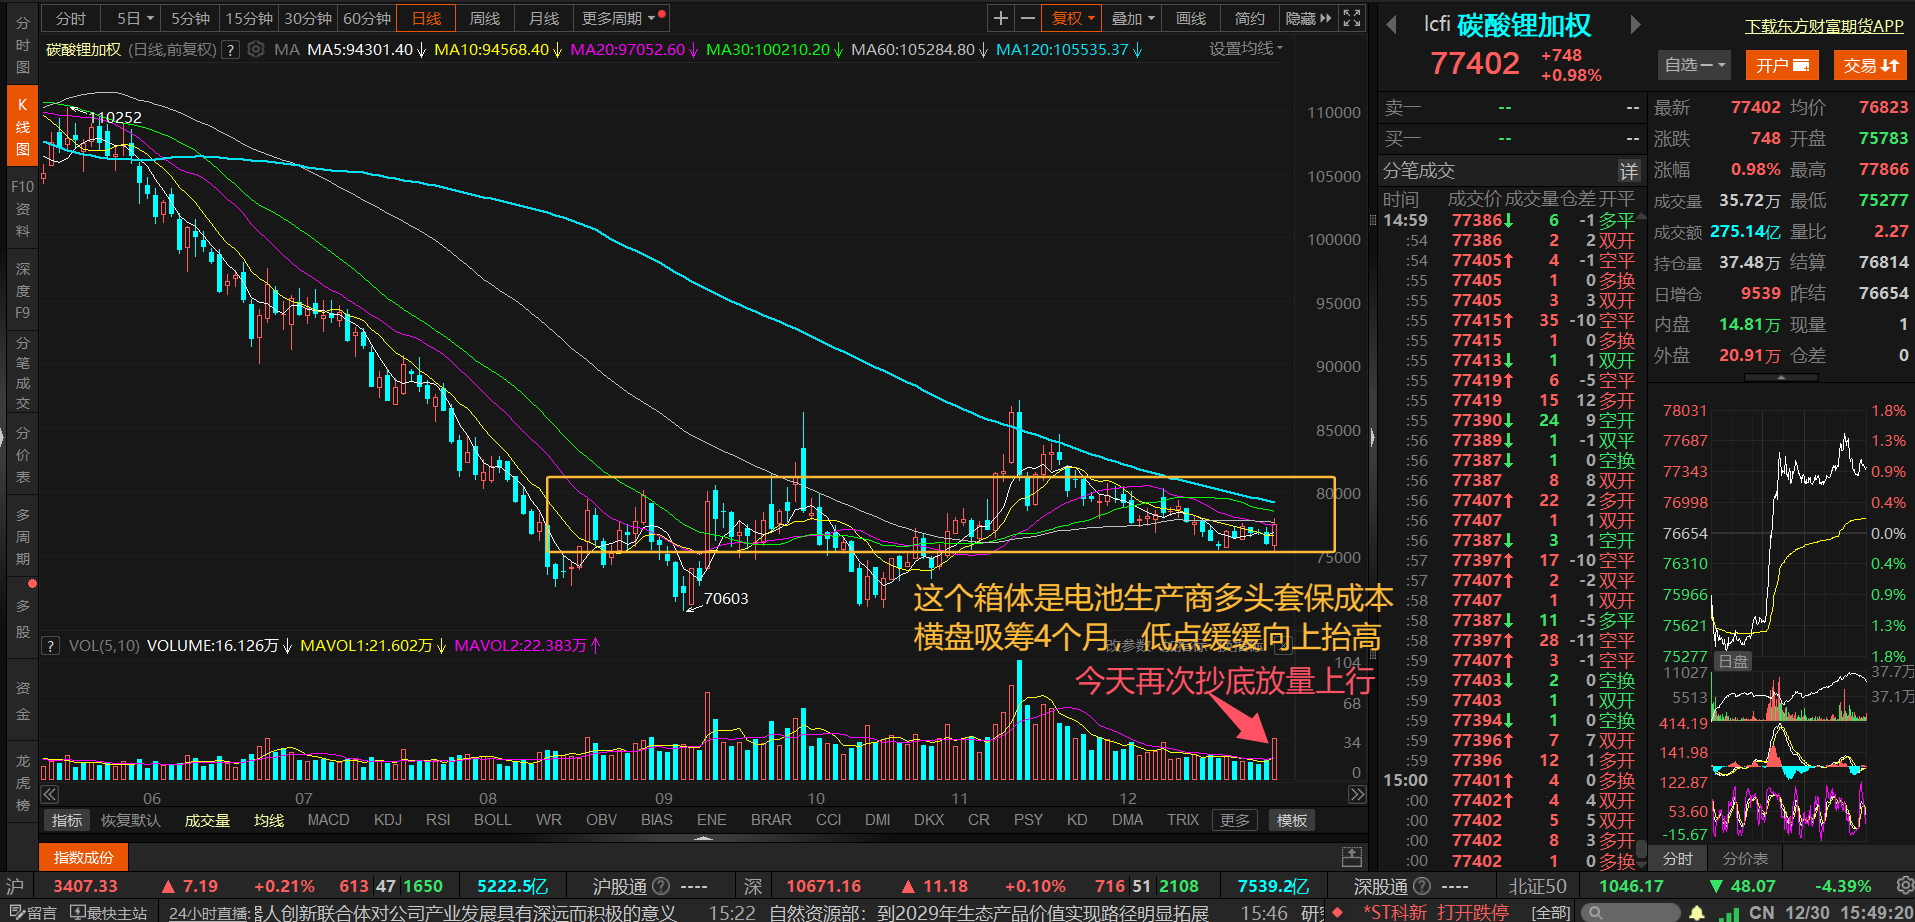
Task: Toggle the 隐藏 side panel button
Action: click(1307, 18)
